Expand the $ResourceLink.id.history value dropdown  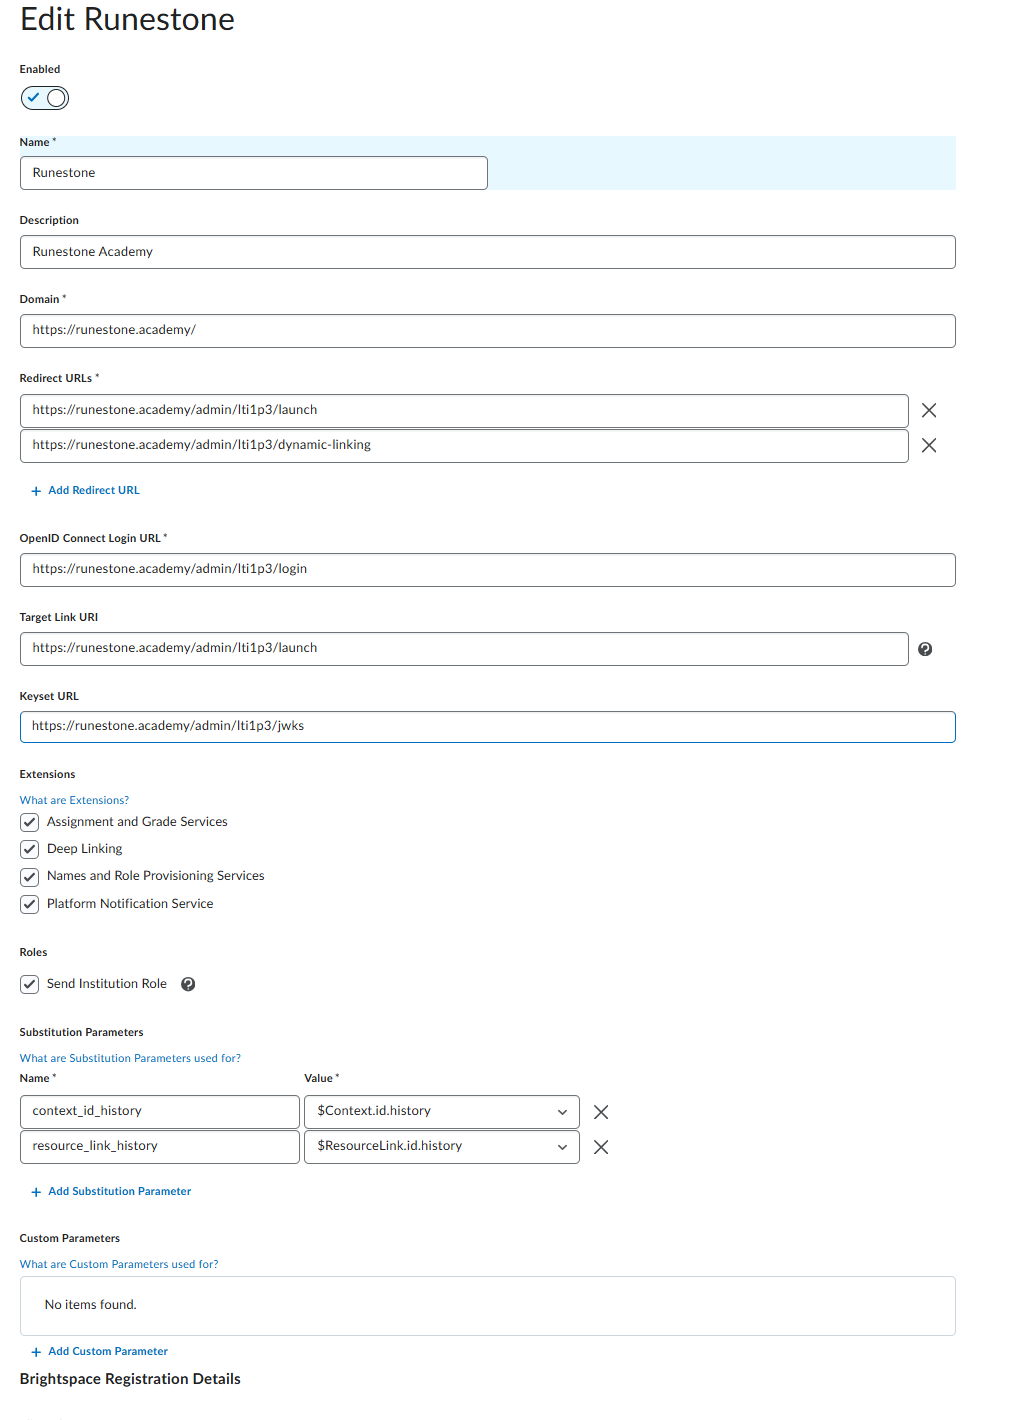[x=441, y=1147]
